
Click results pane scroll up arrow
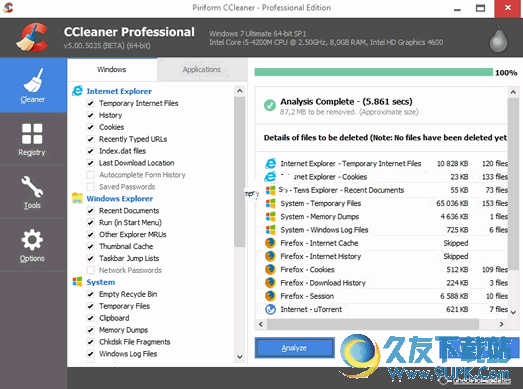[513, 92]
